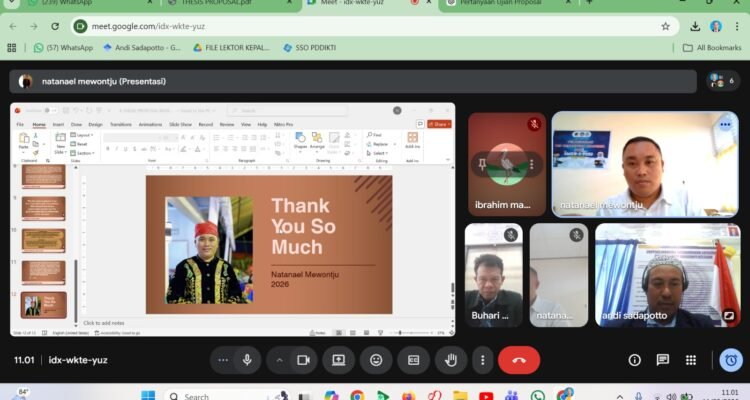Open the activities grid icon

(690, 360)
